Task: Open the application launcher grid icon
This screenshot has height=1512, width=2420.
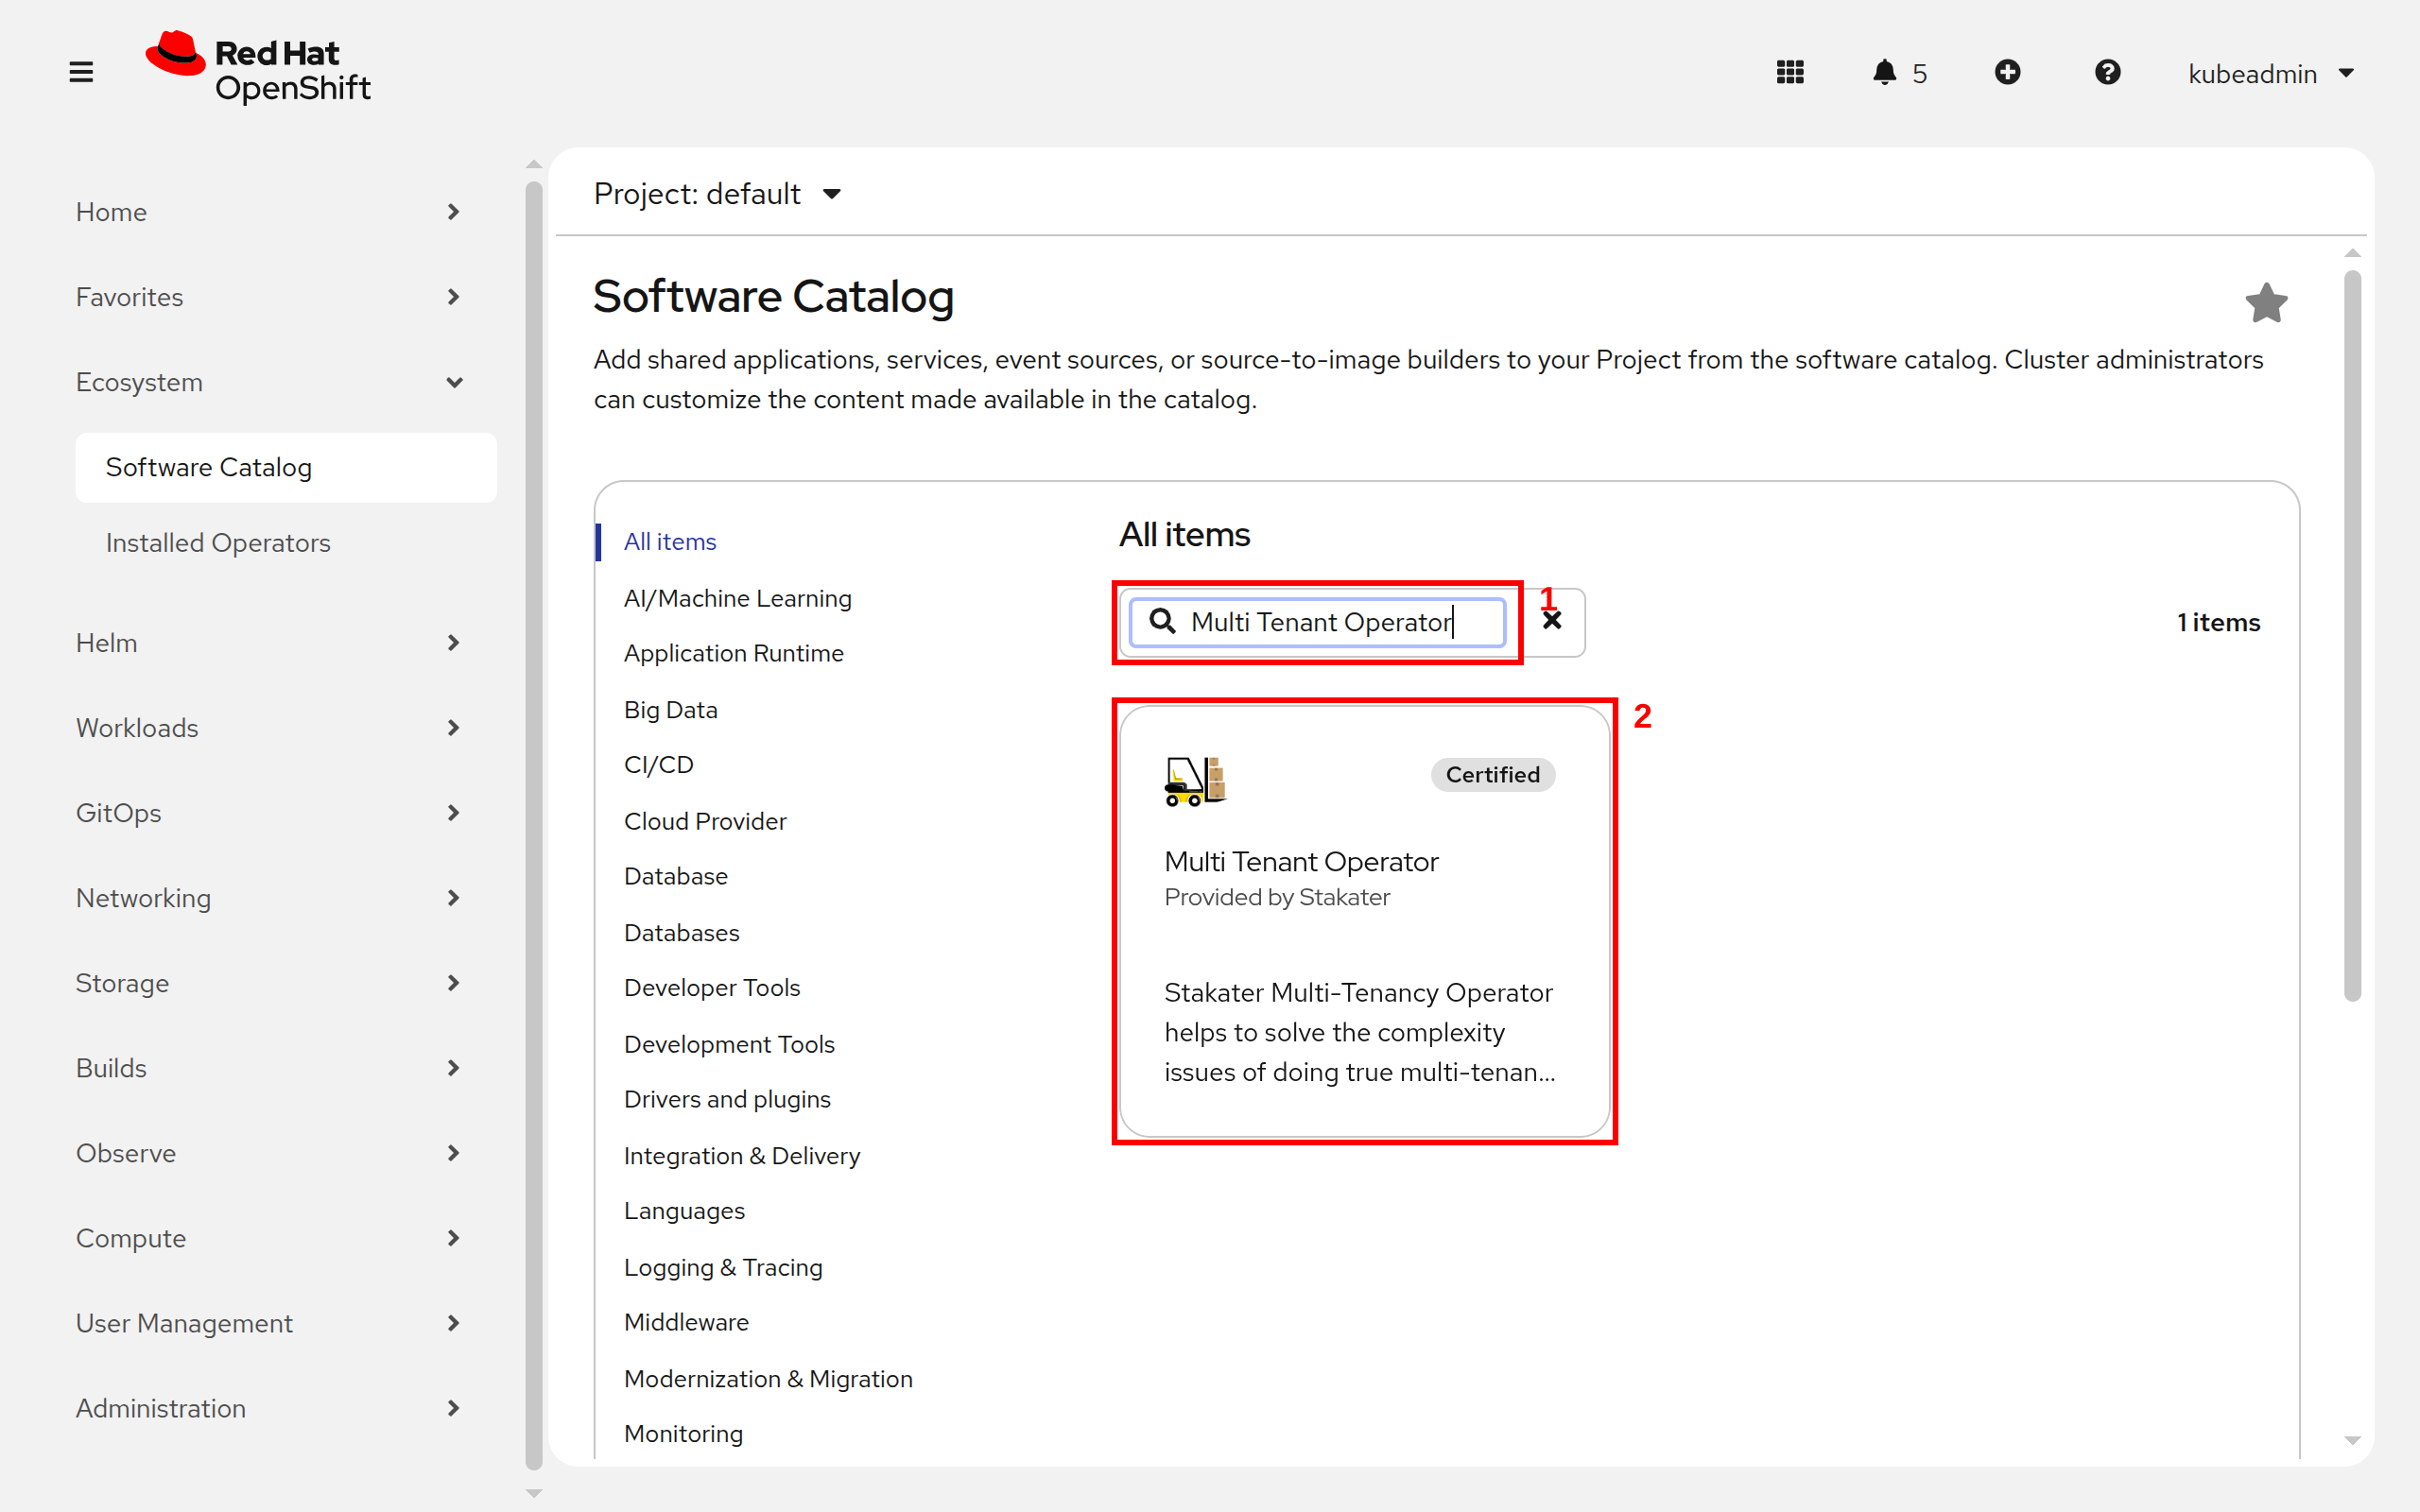Action: coord(1790,72)
